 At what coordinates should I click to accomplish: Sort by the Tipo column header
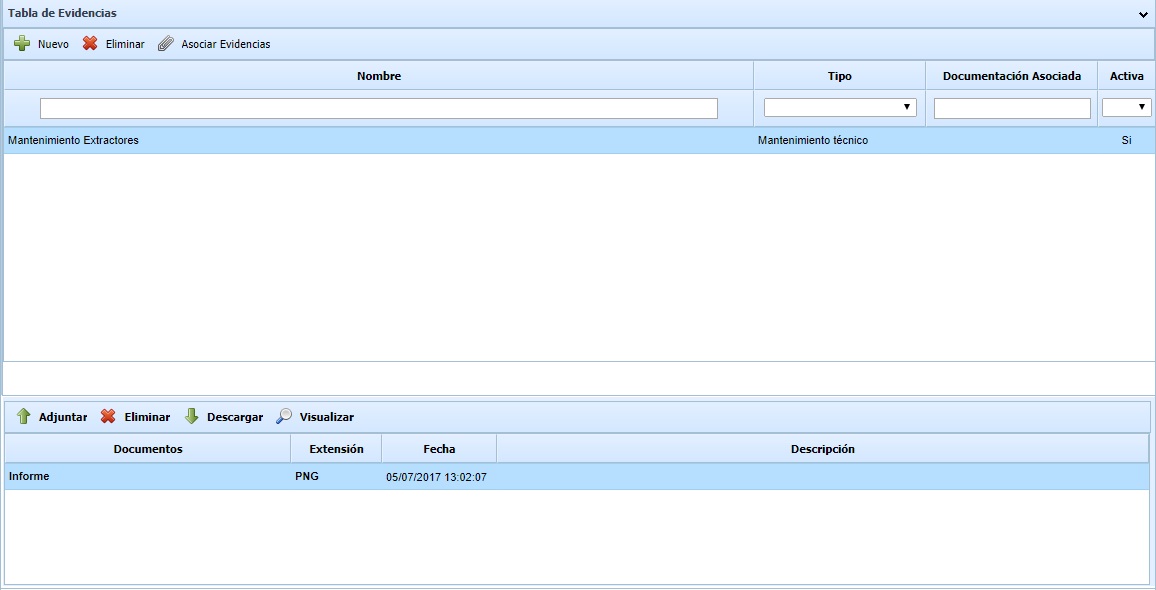coord(839,76)
